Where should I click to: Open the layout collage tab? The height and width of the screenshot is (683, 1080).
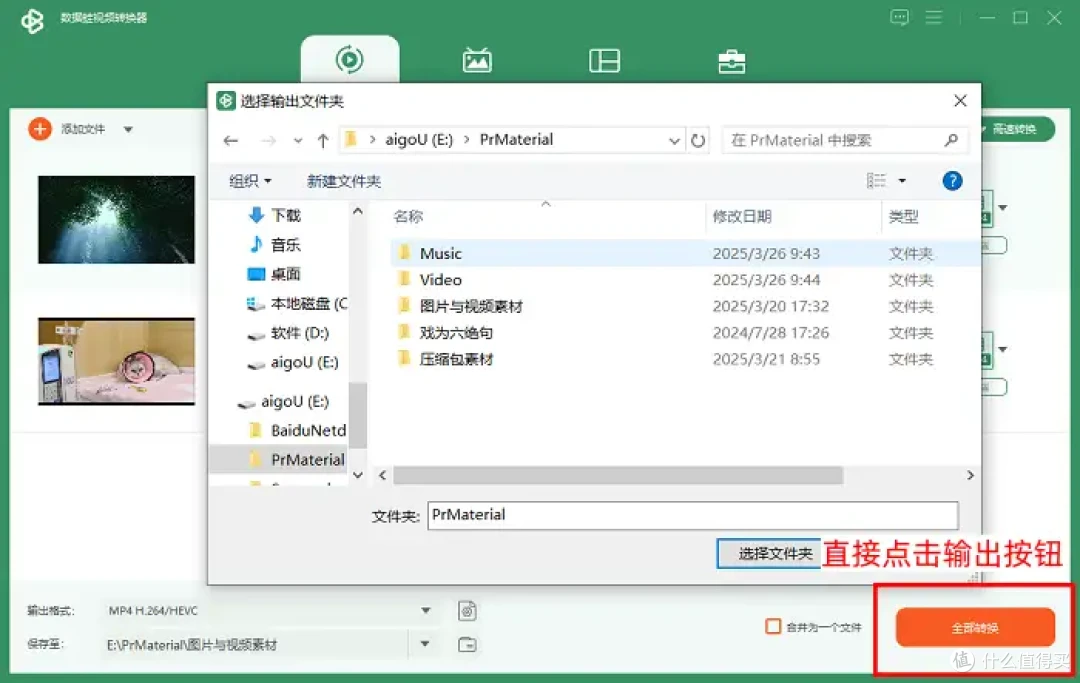pos(604,61)
